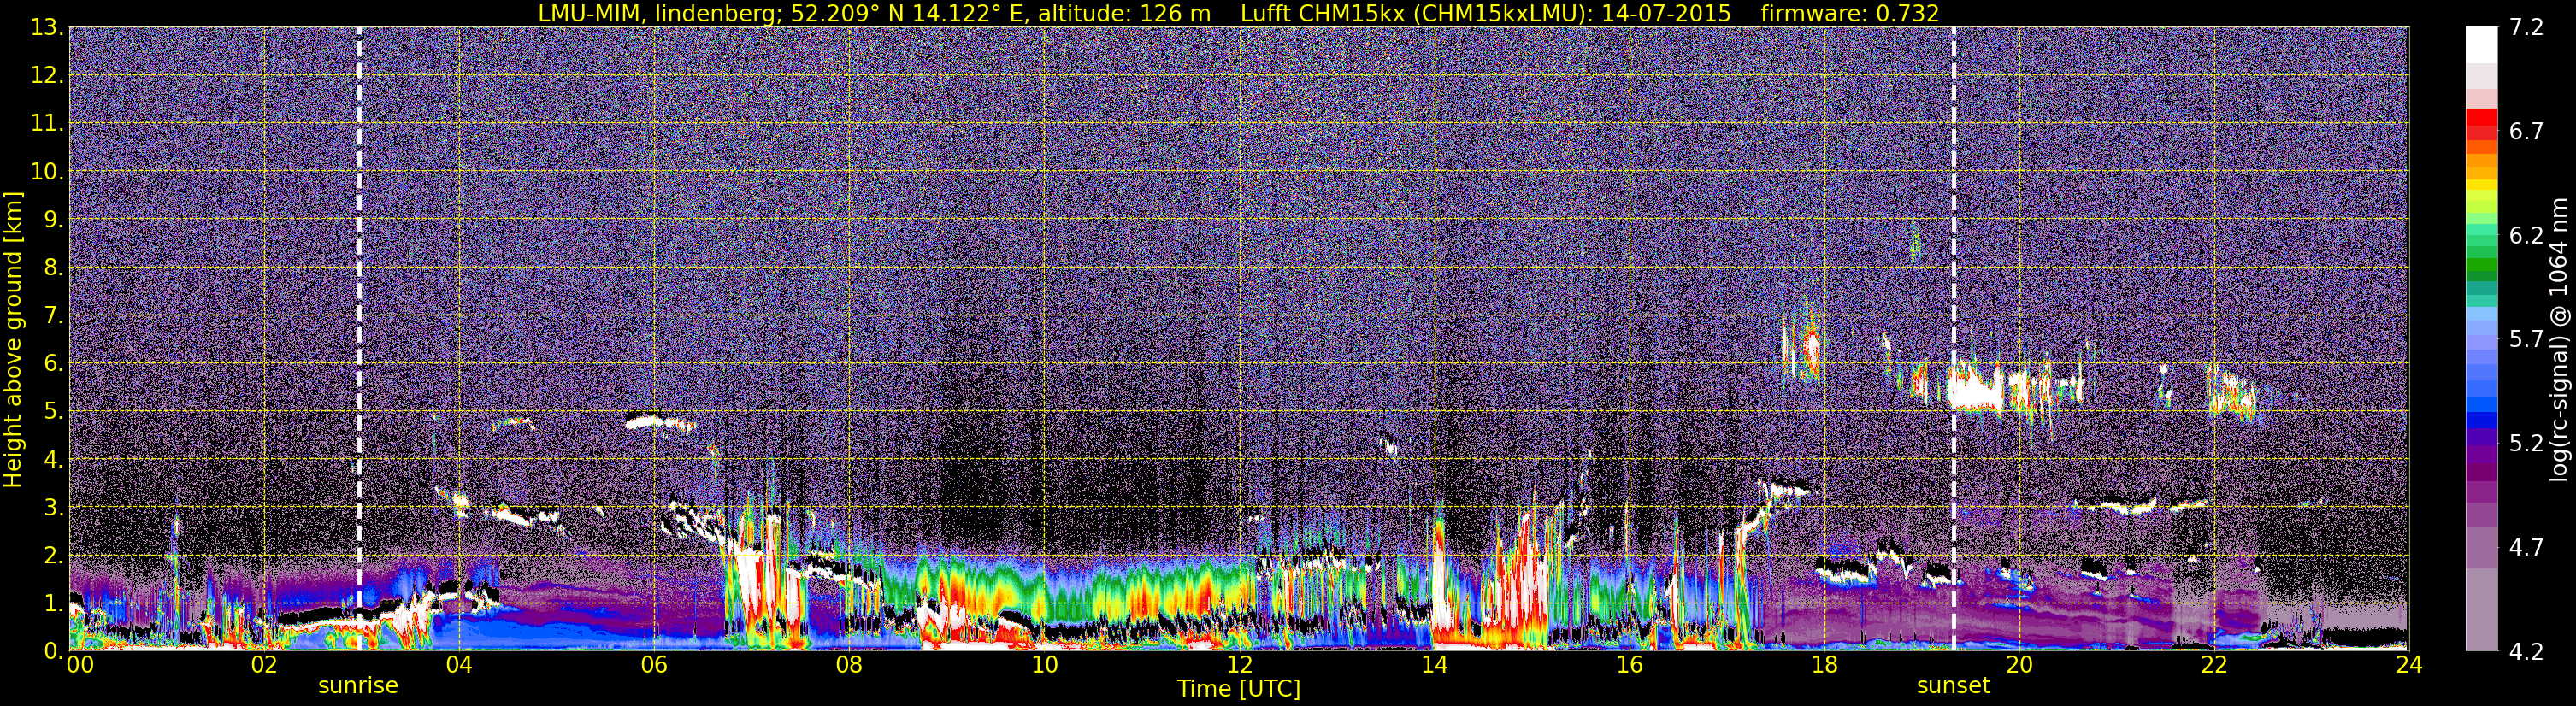Viewport: 2576px width, 706px height.
Task: Click the '22' time axis tick label
Action: pyautogui.click(x=2214, y=666)
